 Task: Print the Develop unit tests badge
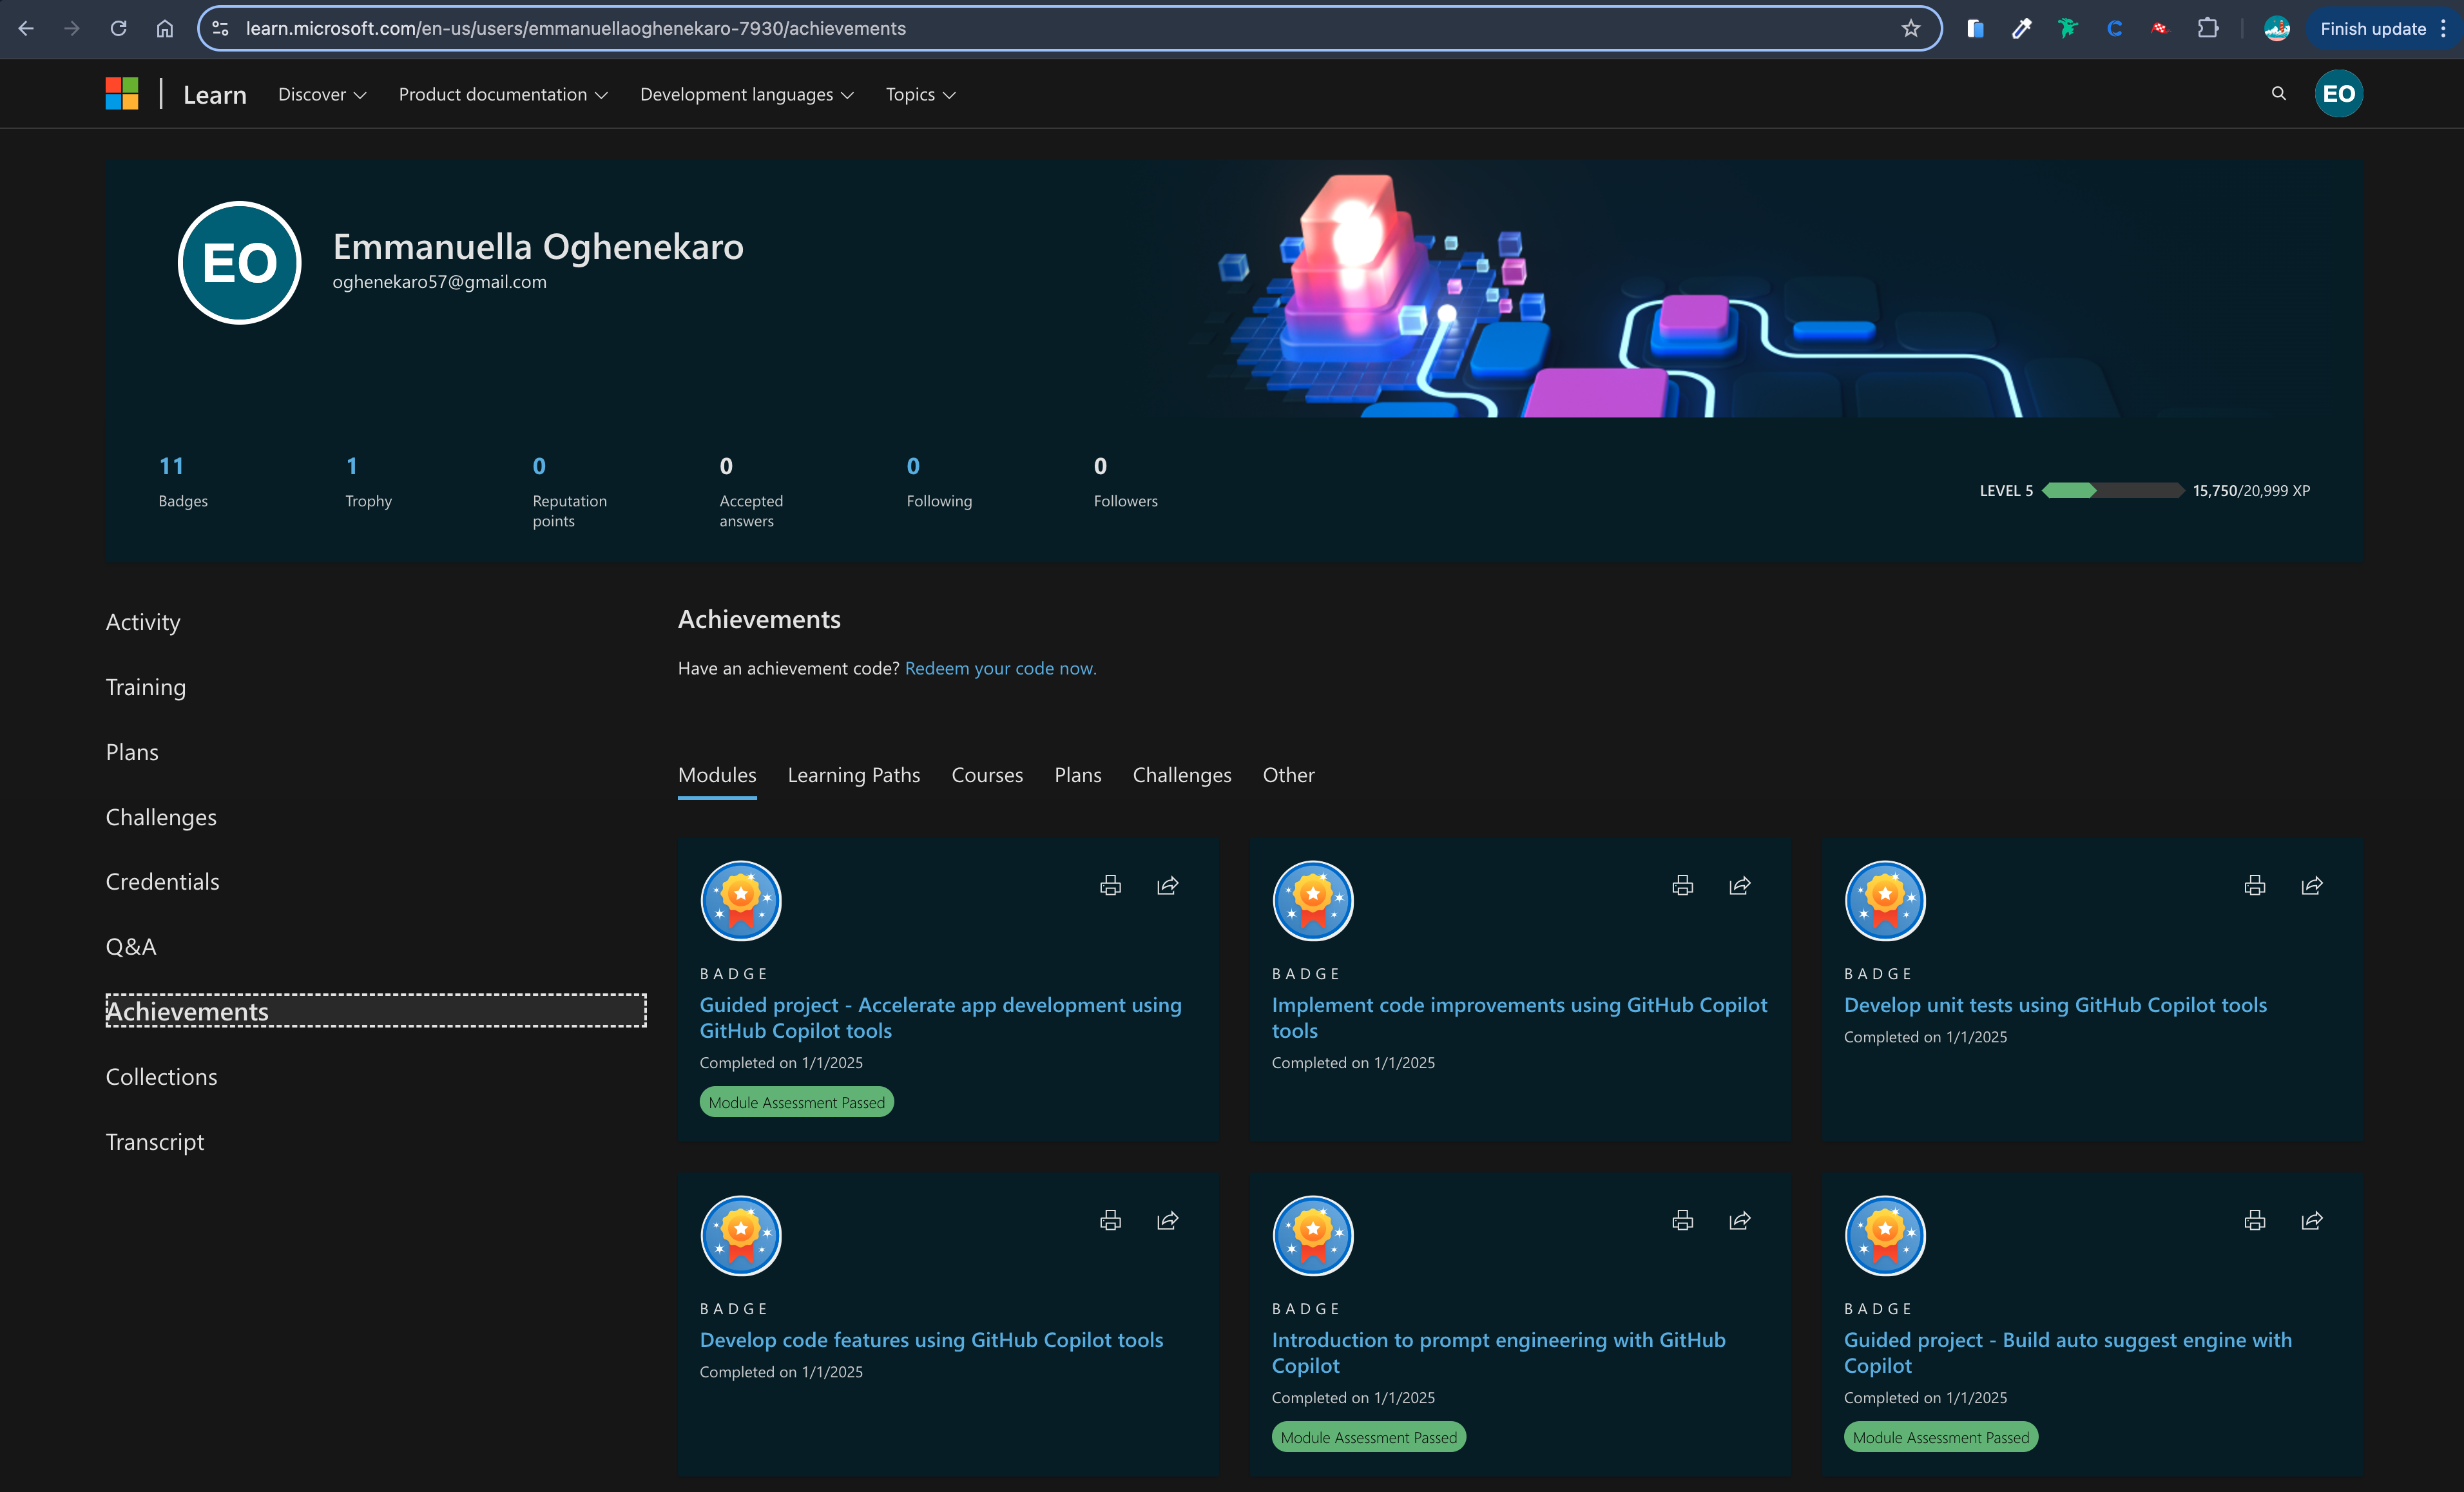click(2254, 885)
